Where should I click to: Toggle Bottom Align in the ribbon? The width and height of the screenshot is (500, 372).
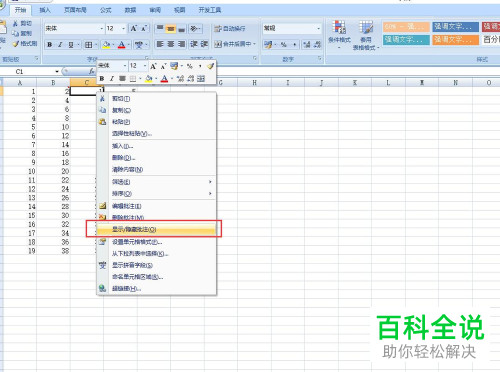tap(181, 29)
